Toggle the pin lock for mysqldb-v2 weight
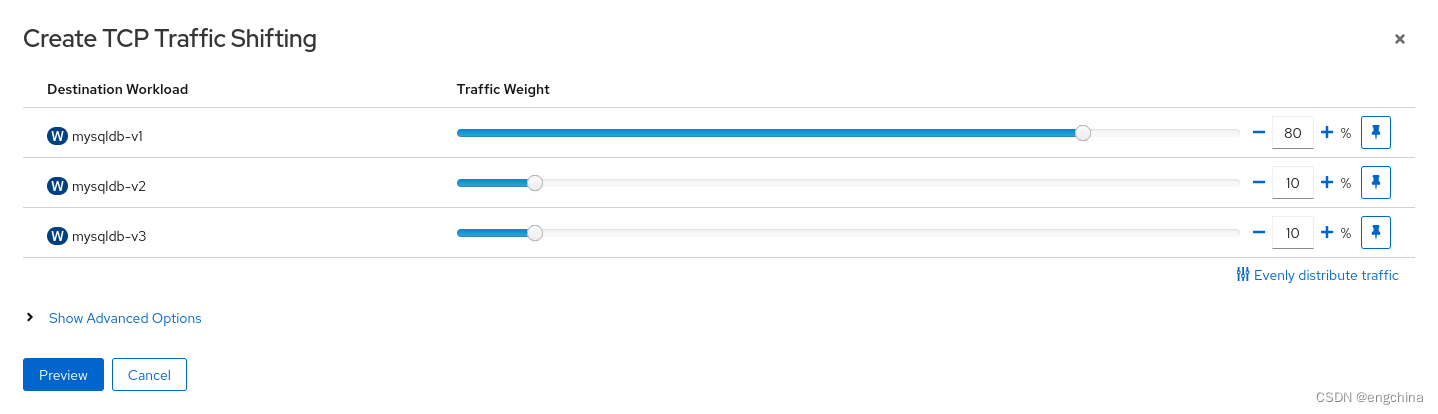This screenshot has width=1438, height=414. point(1376,182)
